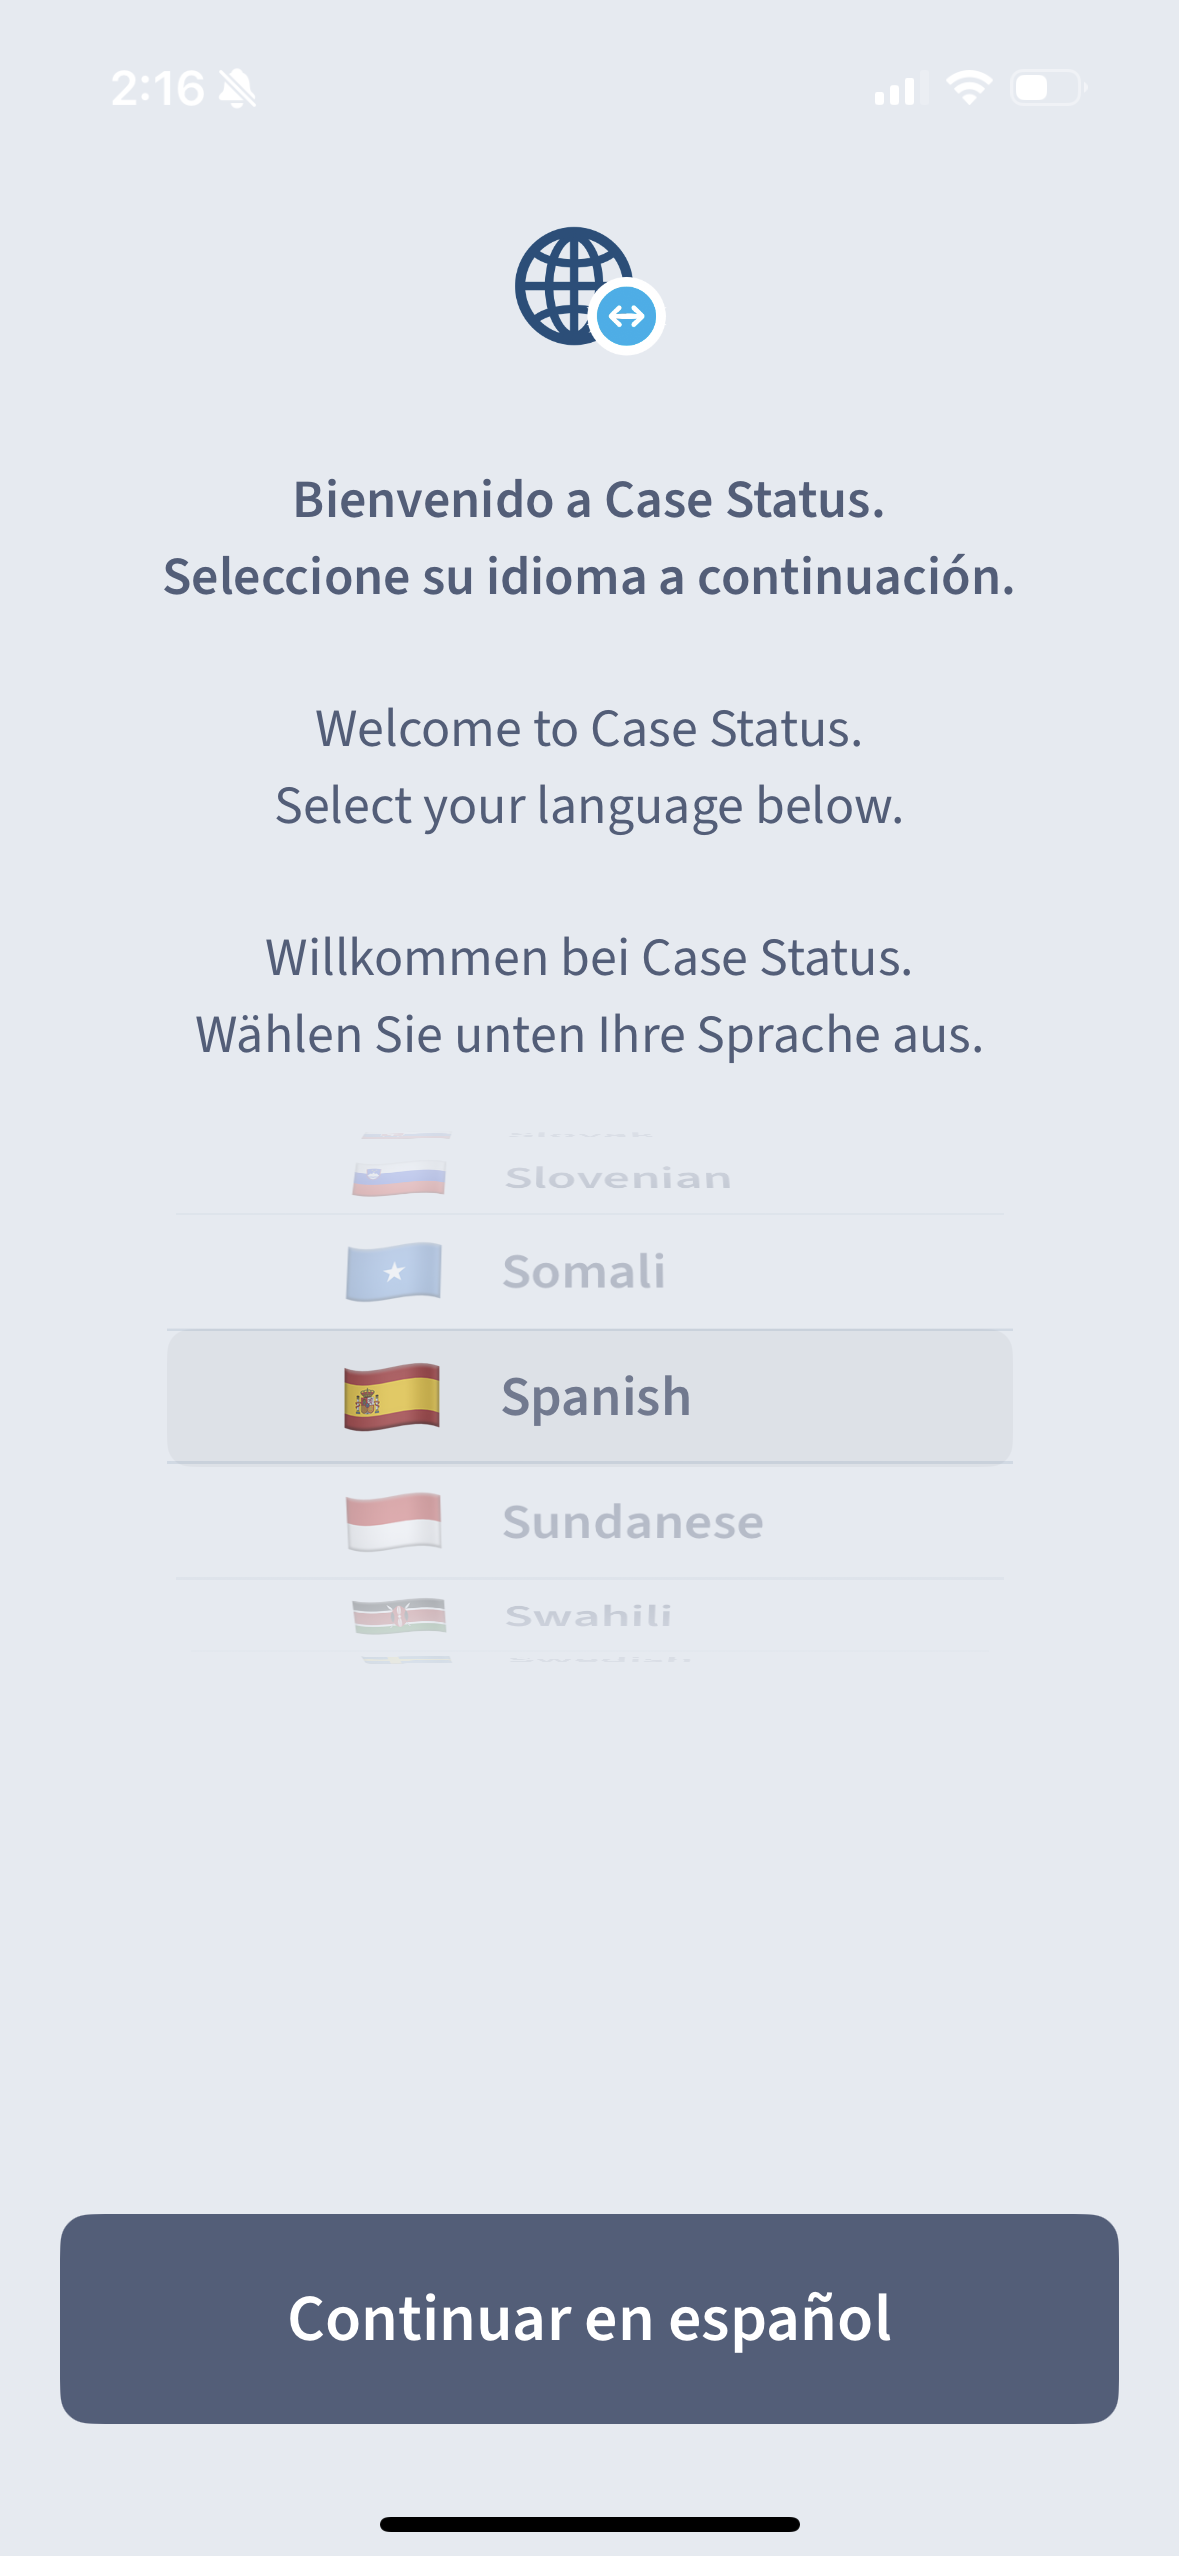Tap the cellular signal bars
Screen dimensions: 1179x2556
898,89
